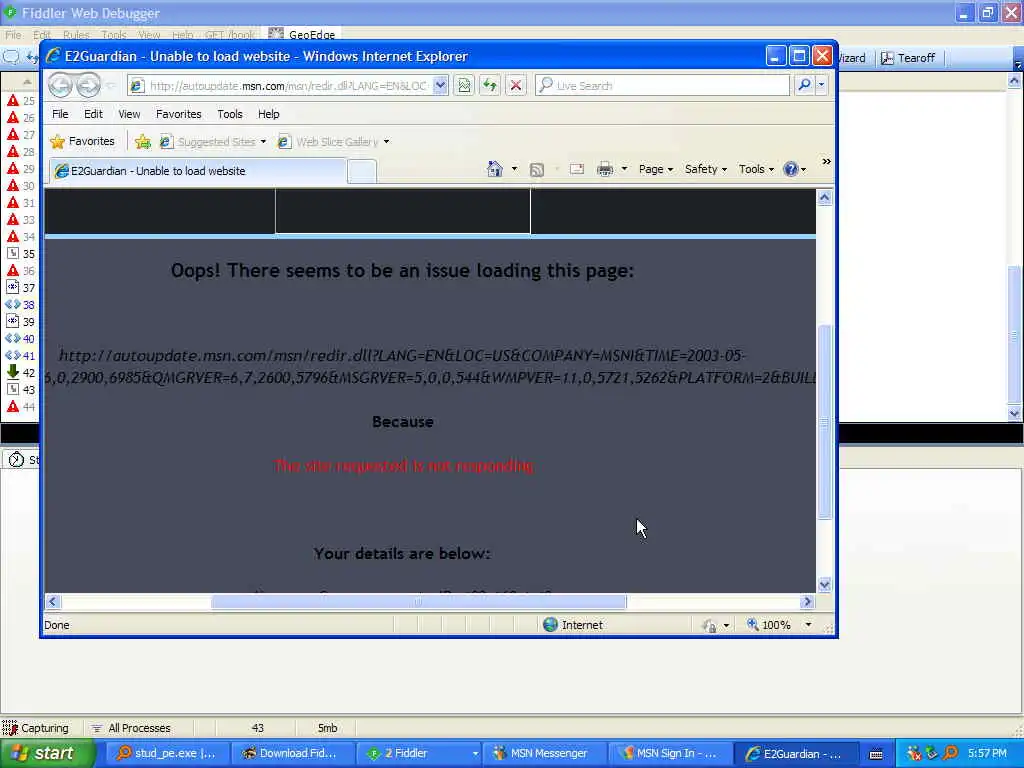Image resolution: width=1024 pixels, height=768 pixels.
Task: Select the E2Guardian - Unable to load website tab
Action: coord(198,171)
